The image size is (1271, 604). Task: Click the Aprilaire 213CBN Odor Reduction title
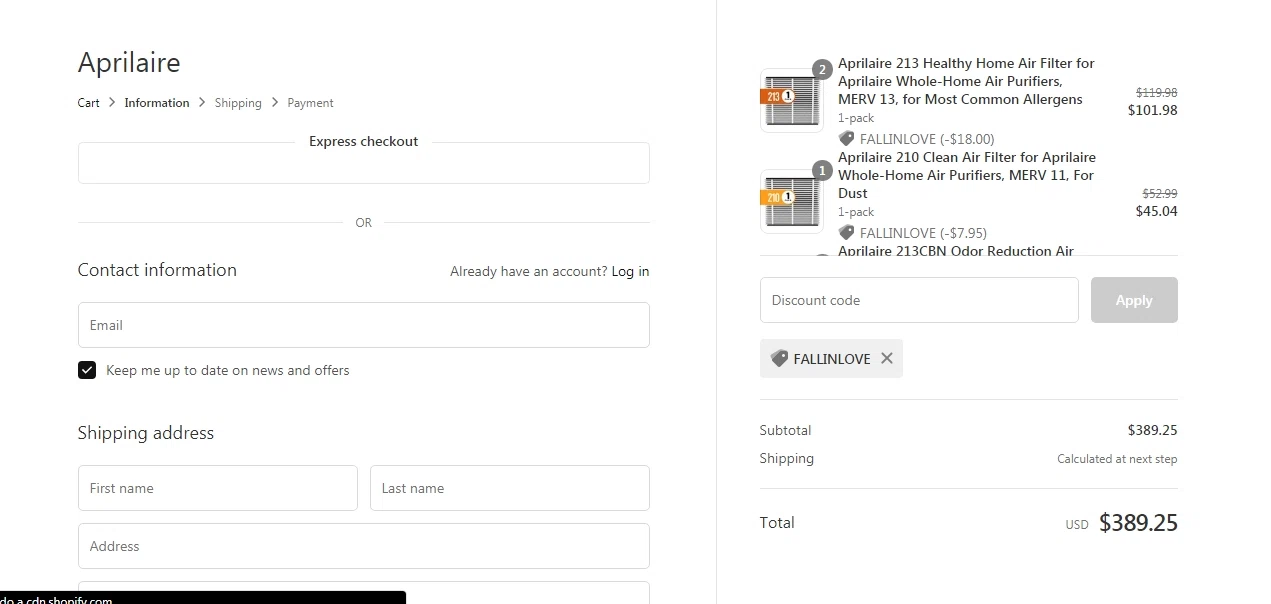click(x=956, y=250)
